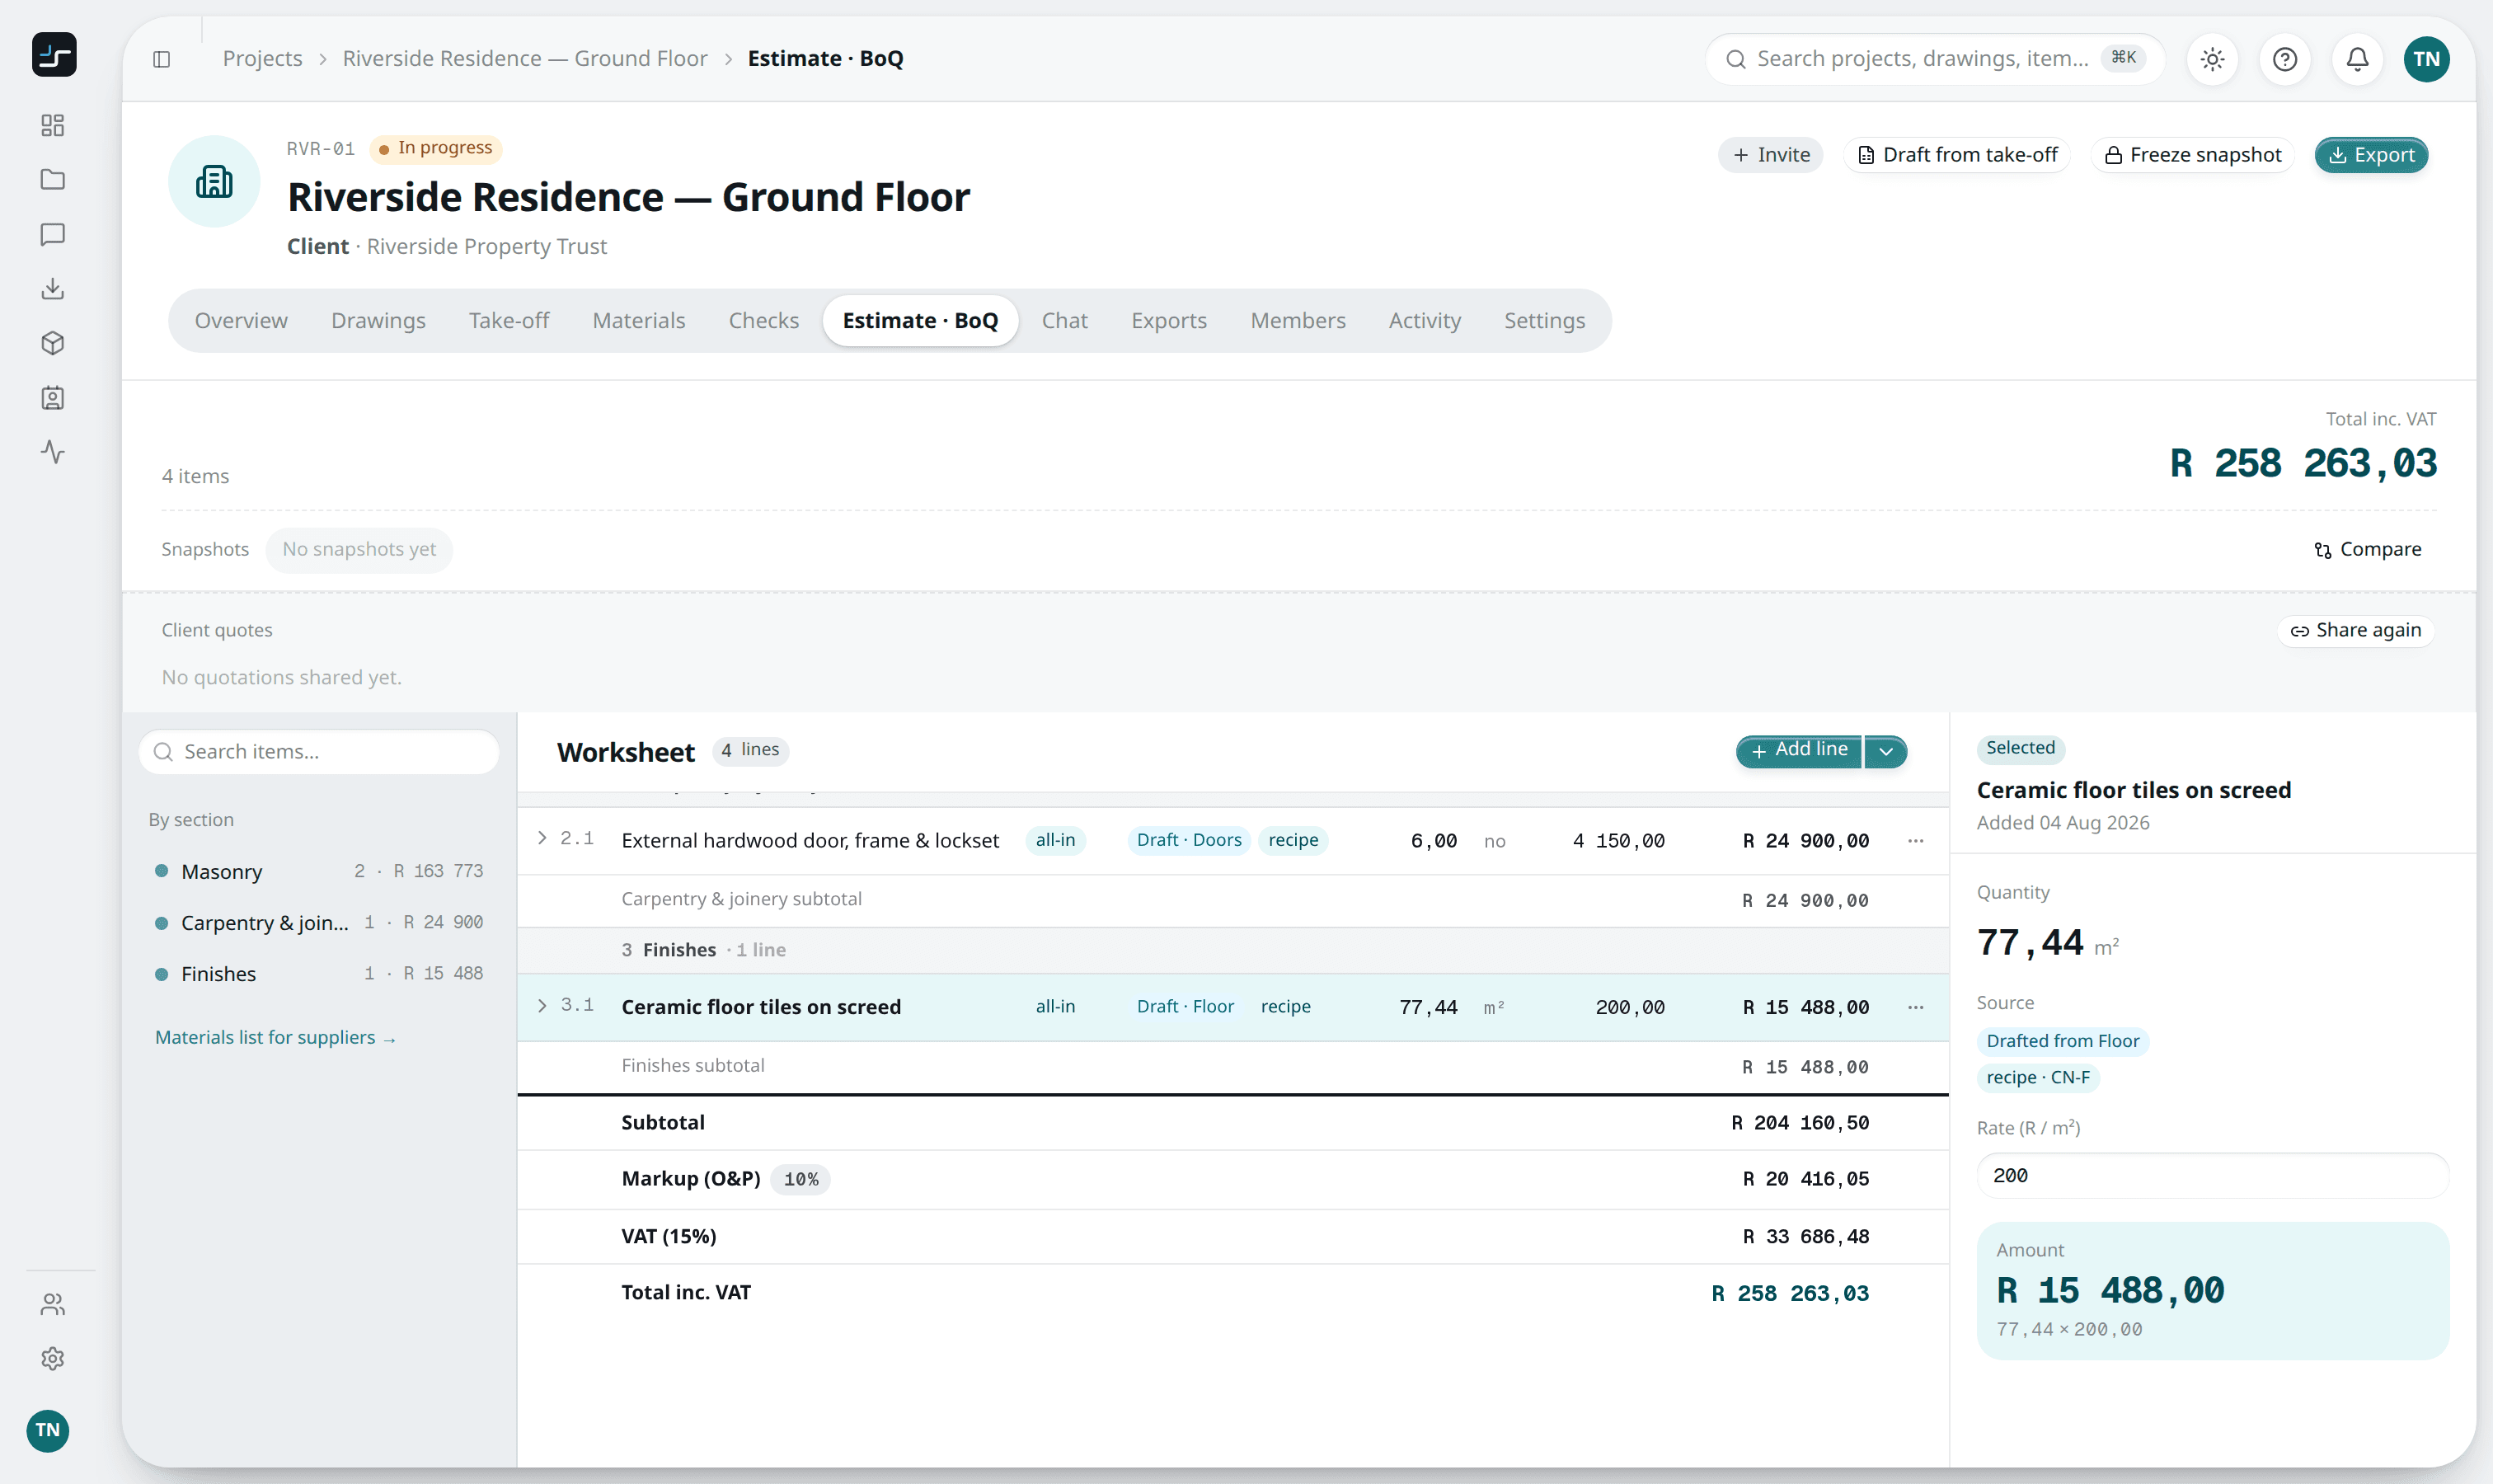Click the 10% markup chip
The height and width of the screenshot is (1484, 2493).
click(801, 1180)
